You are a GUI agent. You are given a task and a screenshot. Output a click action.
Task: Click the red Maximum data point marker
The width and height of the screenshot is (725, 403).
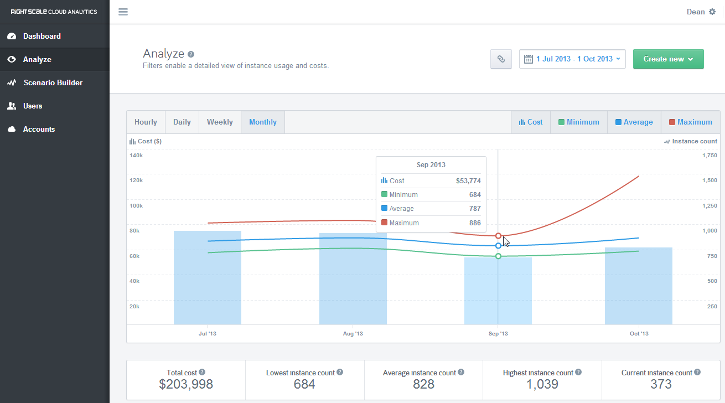(498, 236)
